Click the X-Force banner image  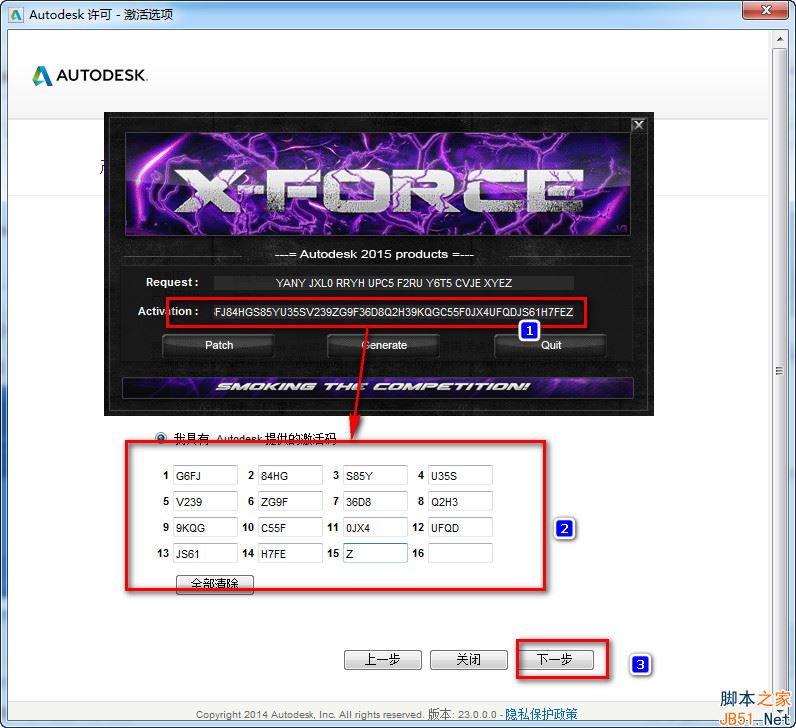click(378, 184)
